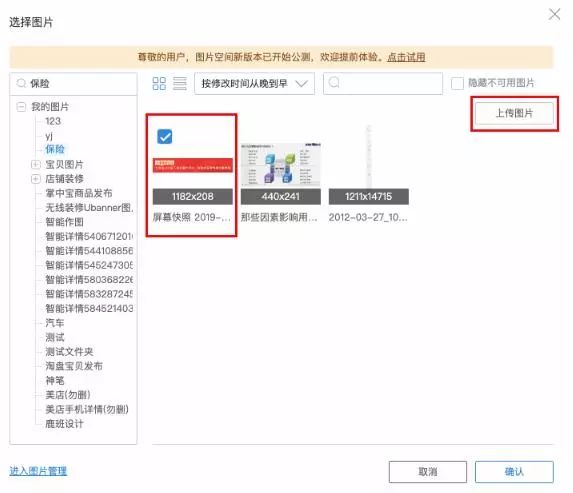Close the 选择图片 dialog

(554, 15)
